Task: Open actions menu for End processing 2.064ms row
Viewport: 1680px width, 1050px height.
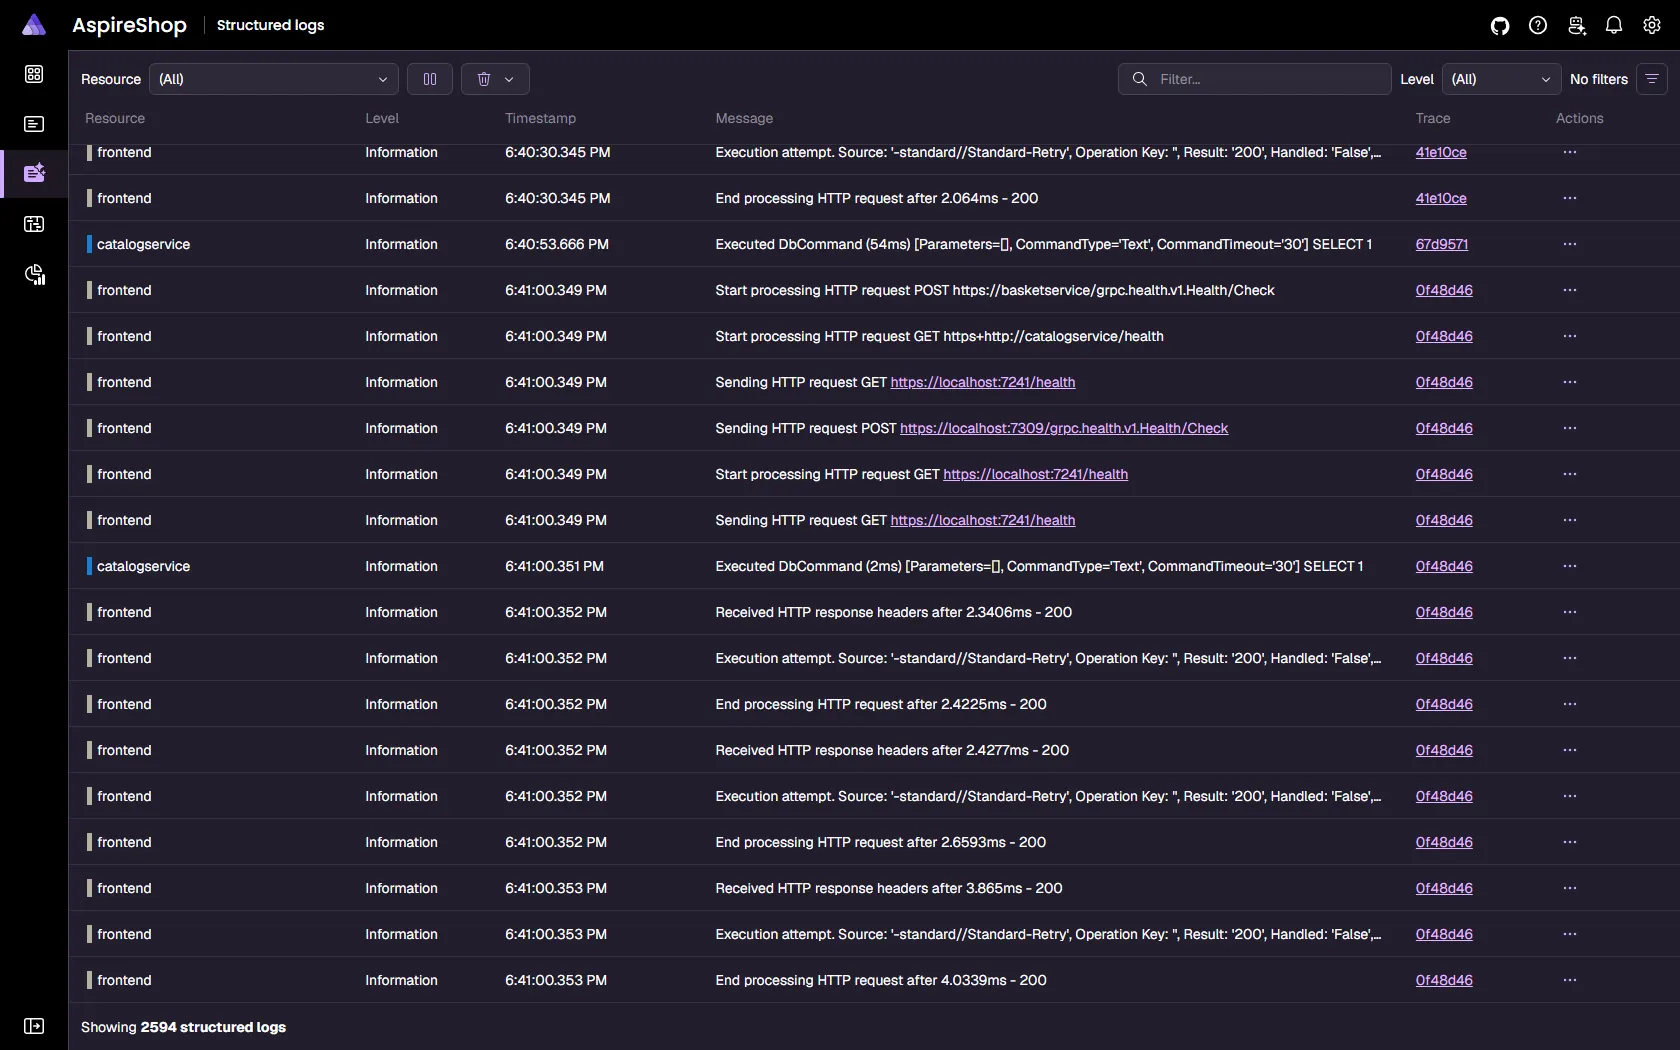Action: [1570, 198]
